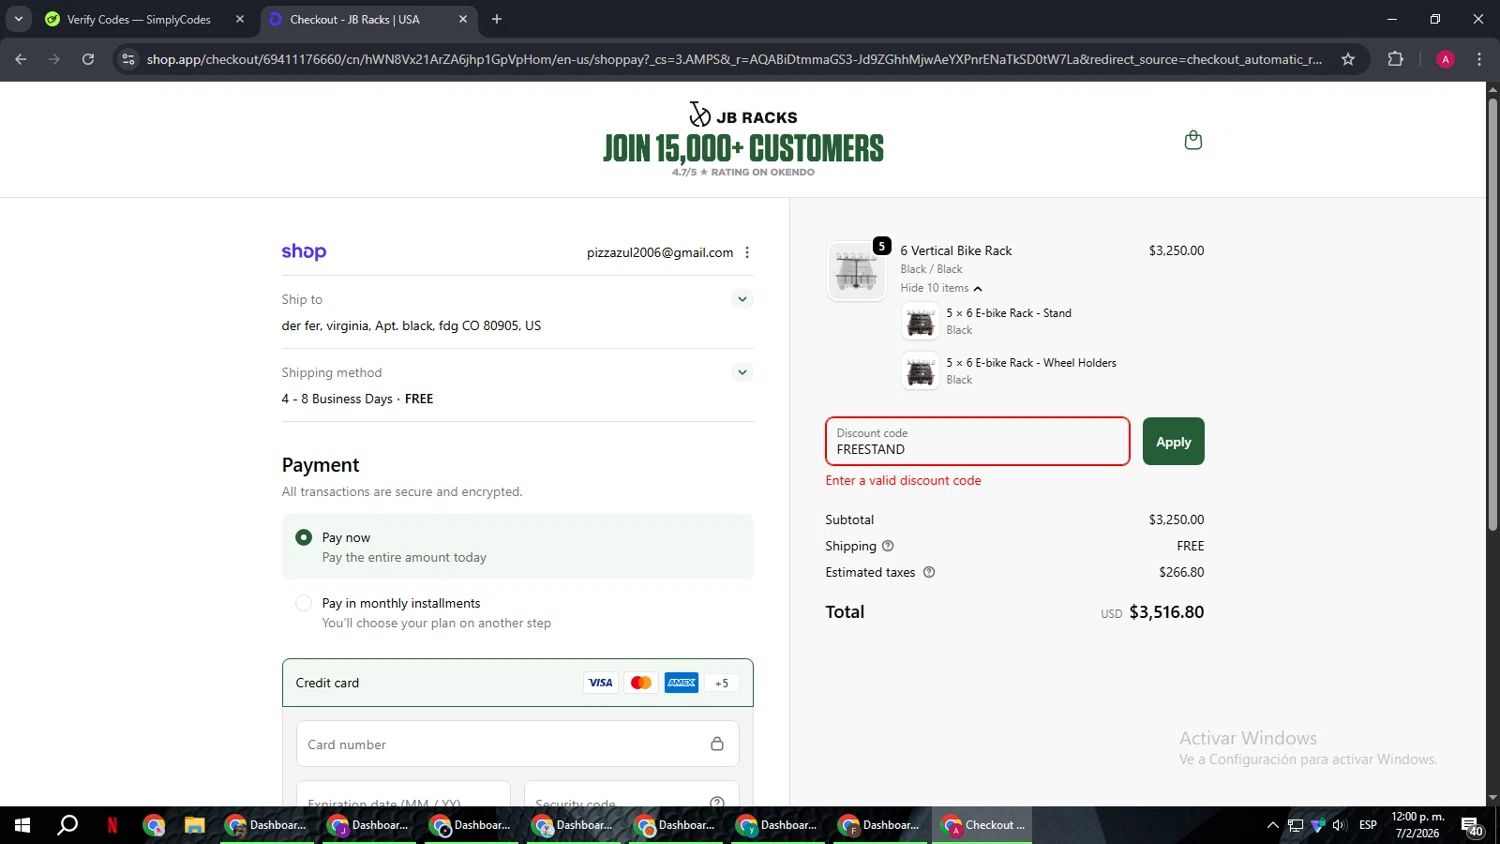Expand the Ship to section

tap(742, 299)
